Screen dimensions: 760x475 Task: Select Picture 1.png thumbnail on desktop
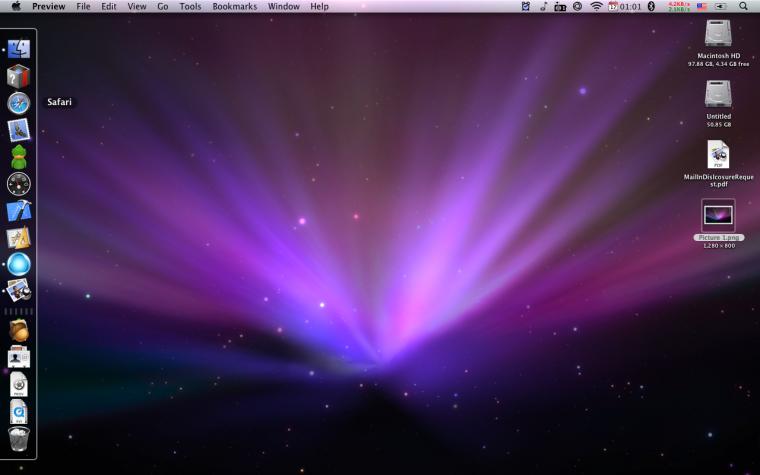(718, 215)
